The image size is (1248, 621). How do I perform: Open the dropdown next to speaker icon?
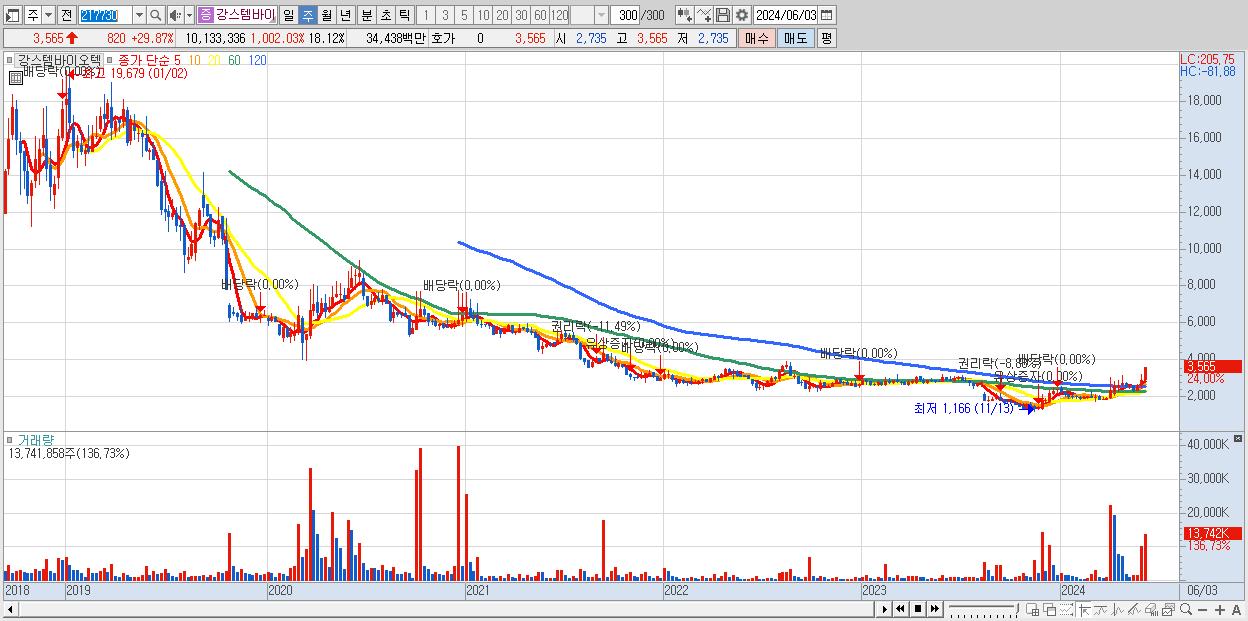pyautogui.click(x=189, y=15)
